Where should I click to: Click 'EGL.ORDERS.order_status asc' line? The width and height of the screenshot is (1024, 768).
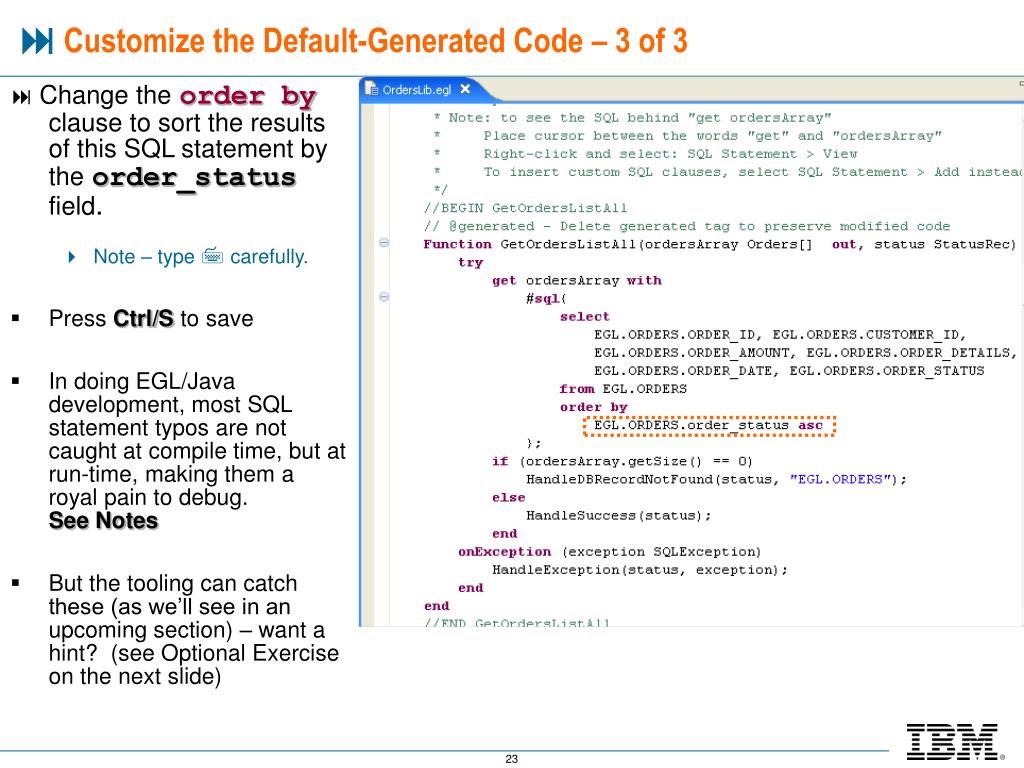709,426
